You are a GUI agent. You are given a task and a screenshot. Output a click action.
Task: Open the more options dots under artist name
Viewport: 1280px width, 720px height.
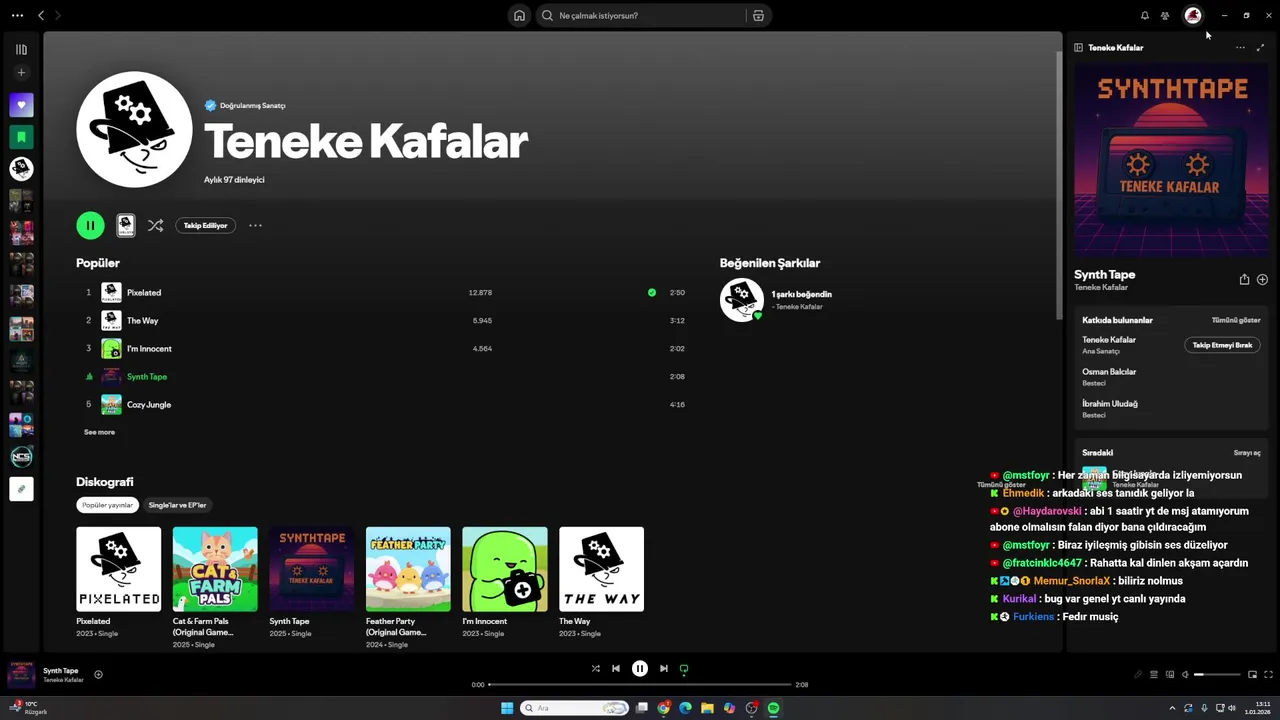255,226
